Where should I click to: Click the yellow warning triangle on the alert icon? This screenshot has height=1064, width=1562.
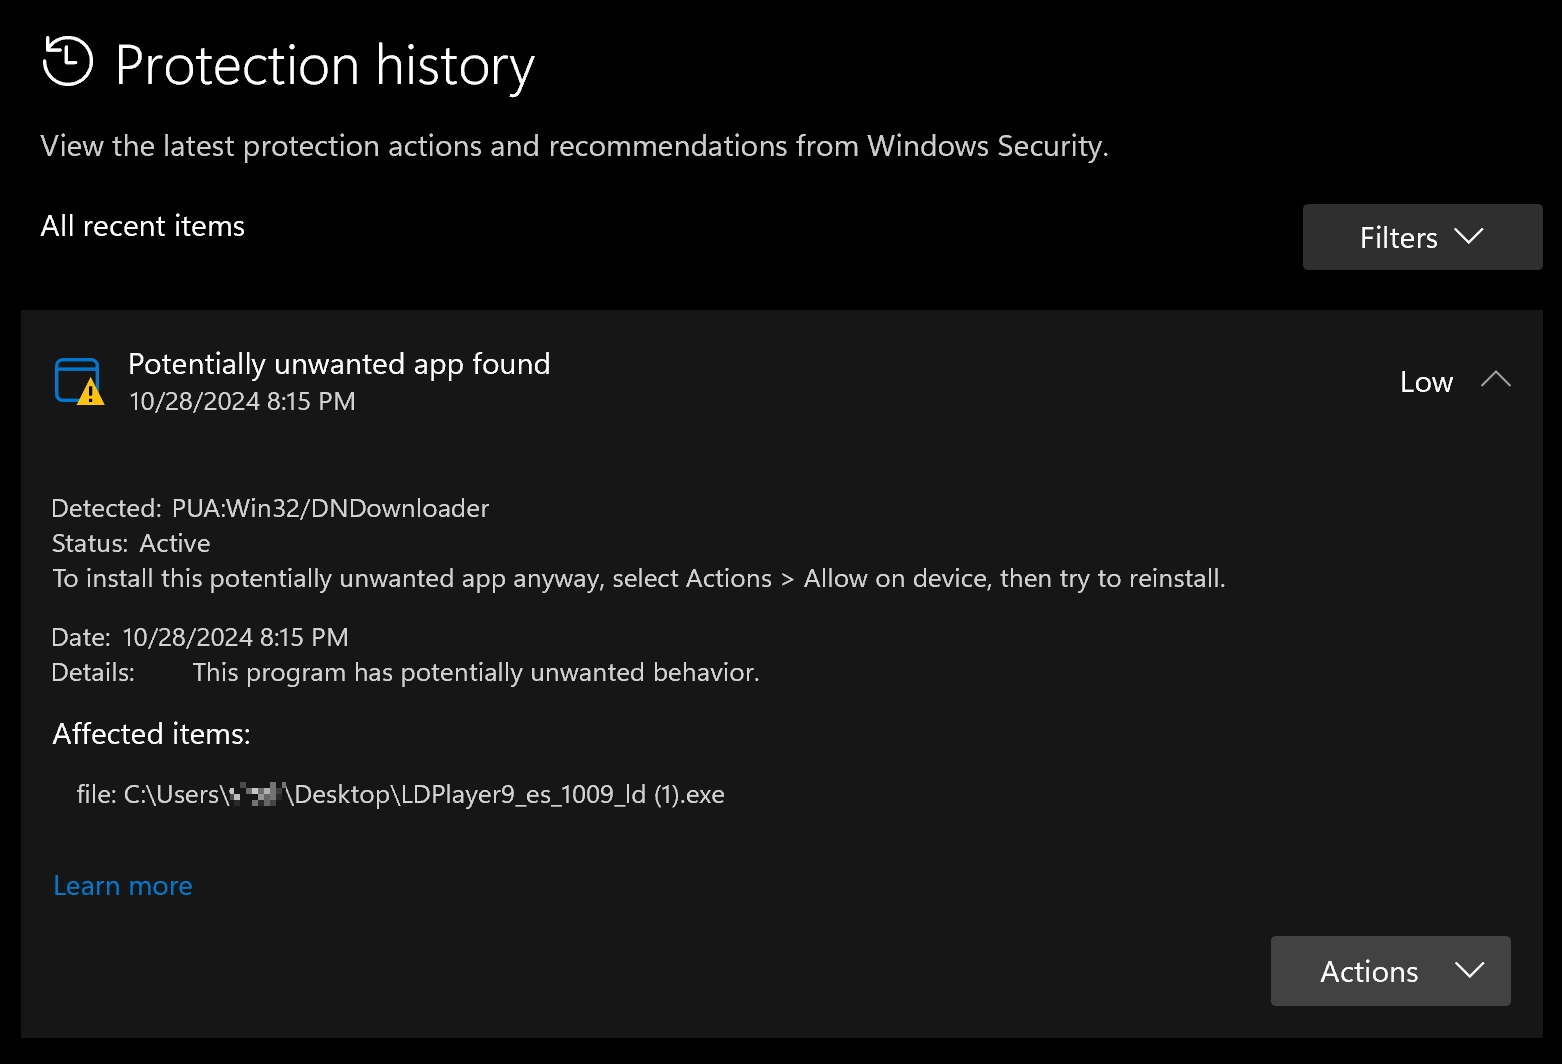(88, 393)
